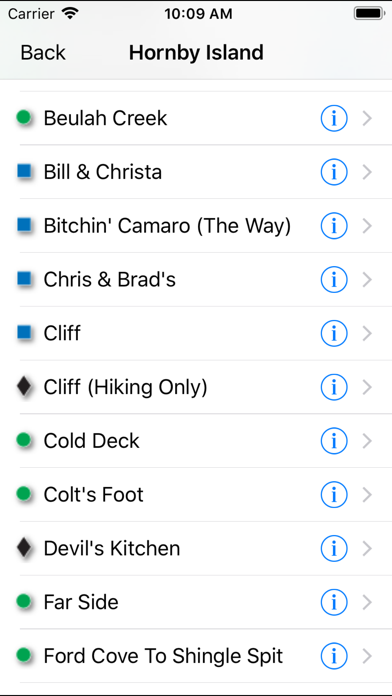This screenshot has height=696, width=392.
Task: Tap the info icon beside Bill & Christa
Action: coord(334,172)
